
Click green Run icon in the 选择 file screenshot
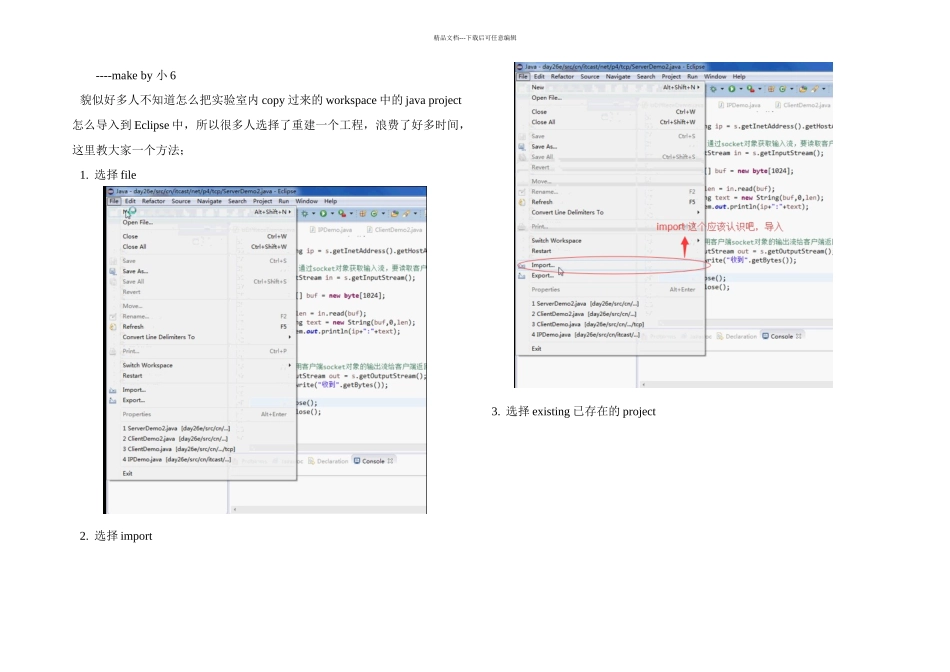click(324, 213)
